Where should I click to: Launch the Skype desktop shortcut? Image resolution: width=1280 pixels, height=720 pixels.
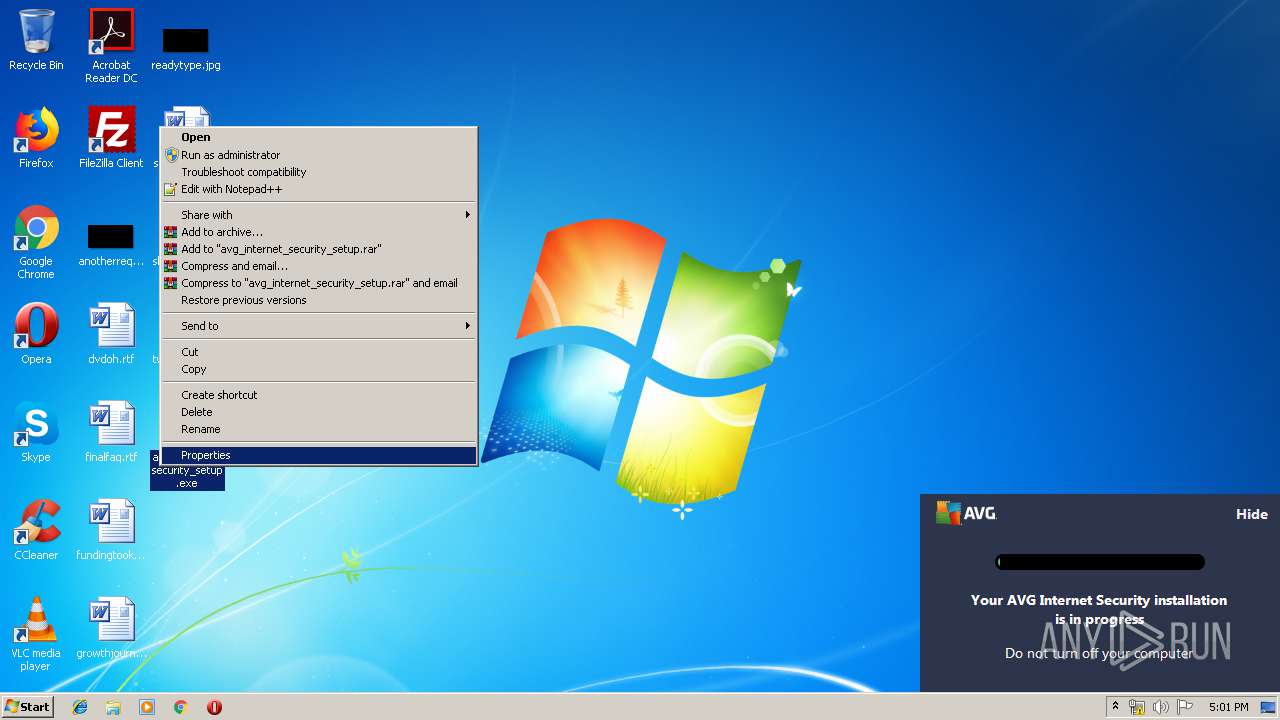coord(36,432)
